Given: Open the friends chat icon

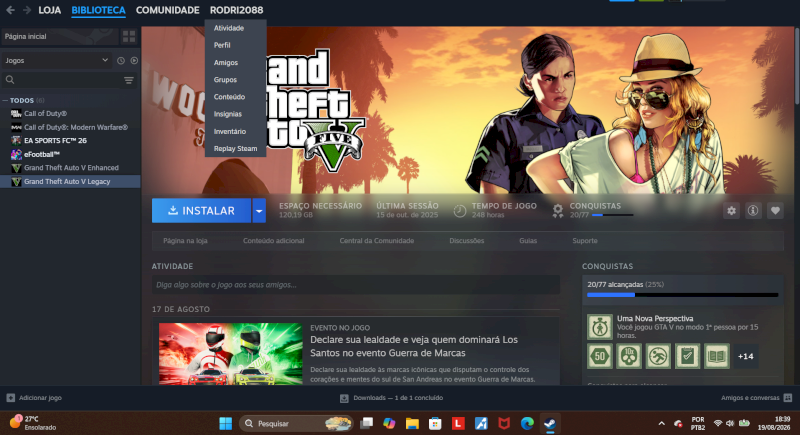Looking at the screenshot, I should tap(788, 398).
